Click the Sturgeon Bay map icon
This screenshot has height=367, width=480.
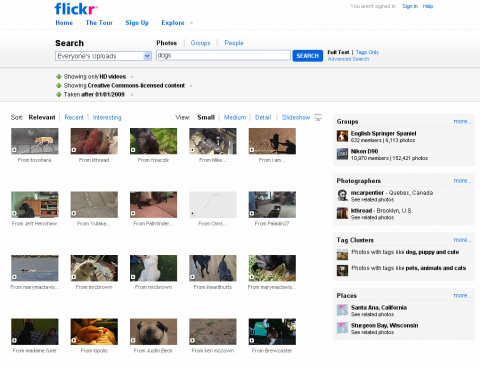342,328
